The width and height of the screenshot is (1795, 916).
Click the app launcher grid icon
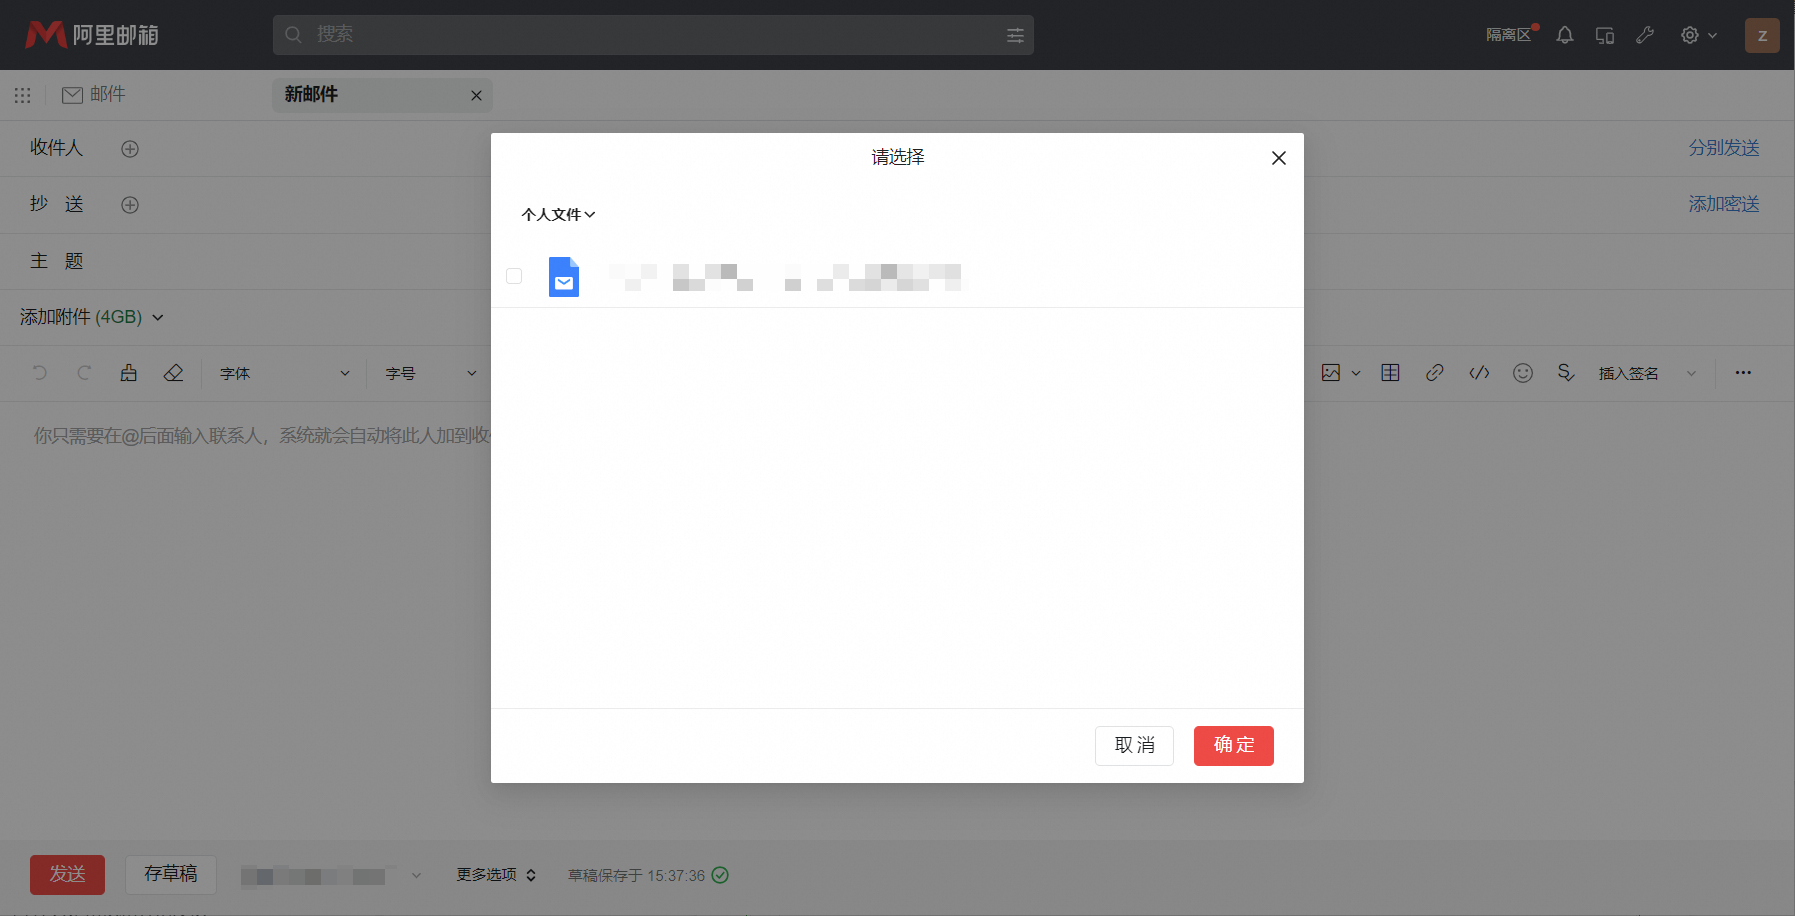point(22,95)
